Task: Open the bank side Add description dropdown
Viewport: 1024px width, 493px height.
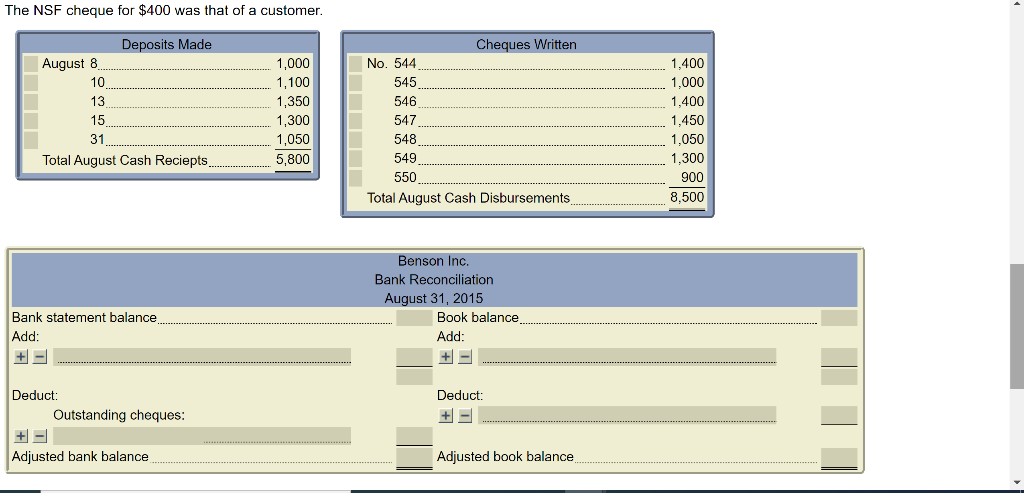Action: point(202,357)
